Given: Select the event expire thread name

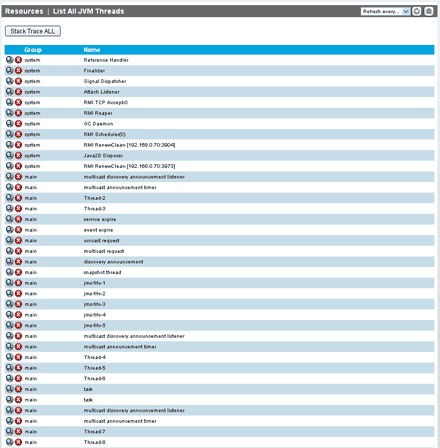Looking at the screenshot, I should (x=98, y=230).
